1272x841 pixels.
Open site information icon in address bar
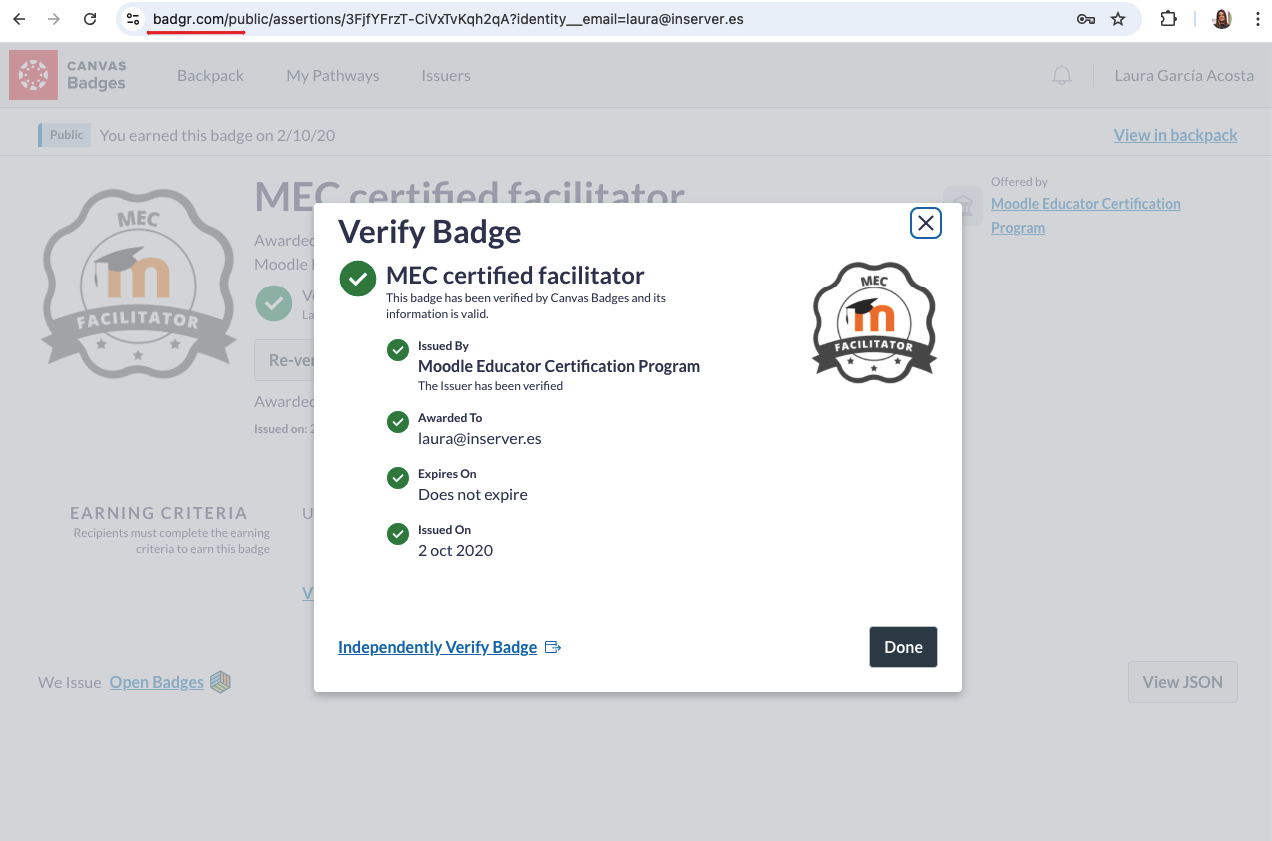click(x=133, y=19)
